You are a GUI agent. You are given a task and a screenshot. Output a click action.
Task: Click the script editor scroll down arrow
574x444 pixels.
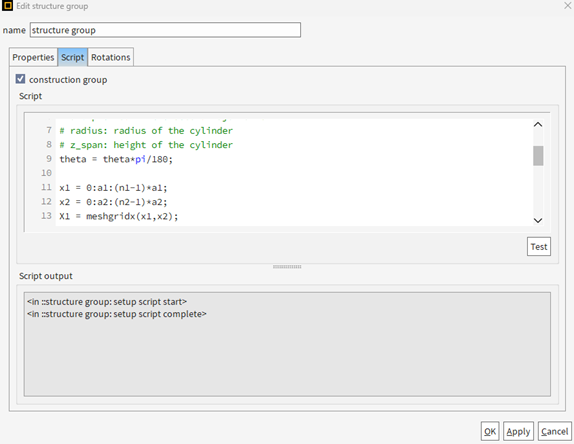pos(538,220)
